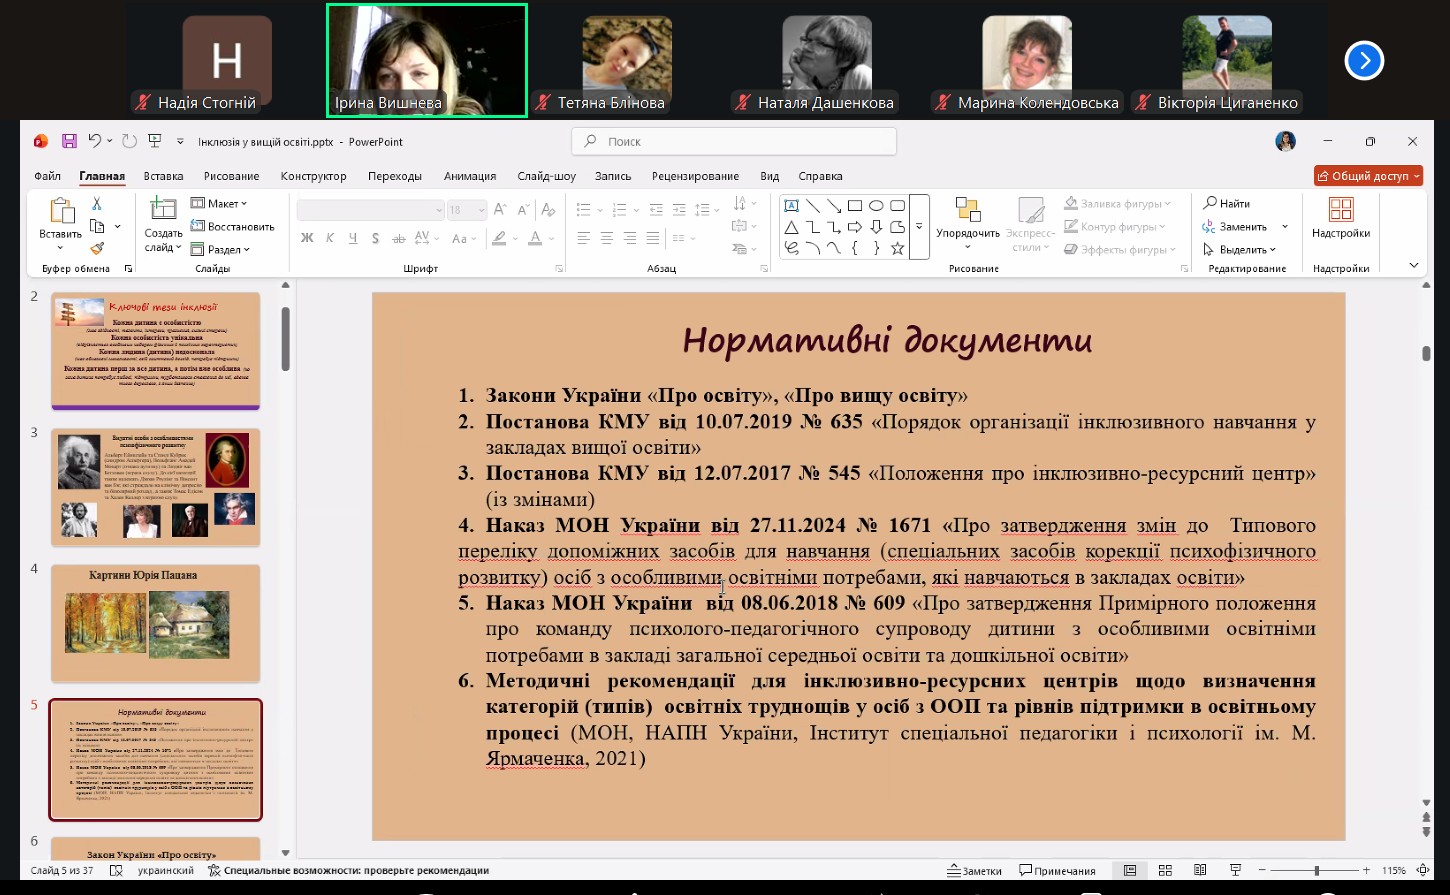Toggle underline formatting
The image size is (1450, 895).
(352, 238)
